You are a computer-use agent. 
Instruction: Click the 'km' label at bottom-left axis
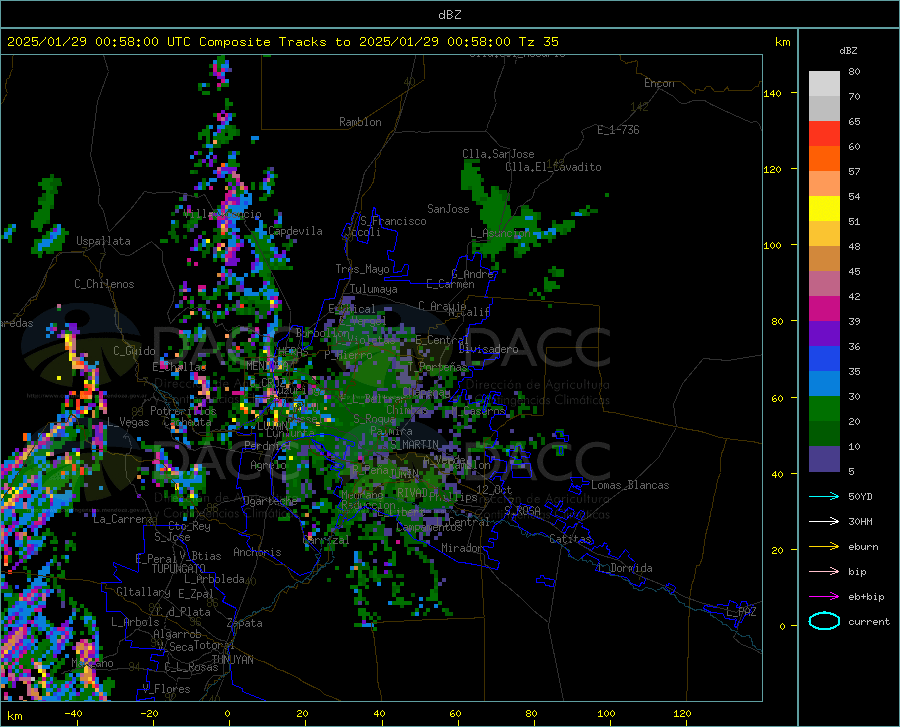click(14, 716)
